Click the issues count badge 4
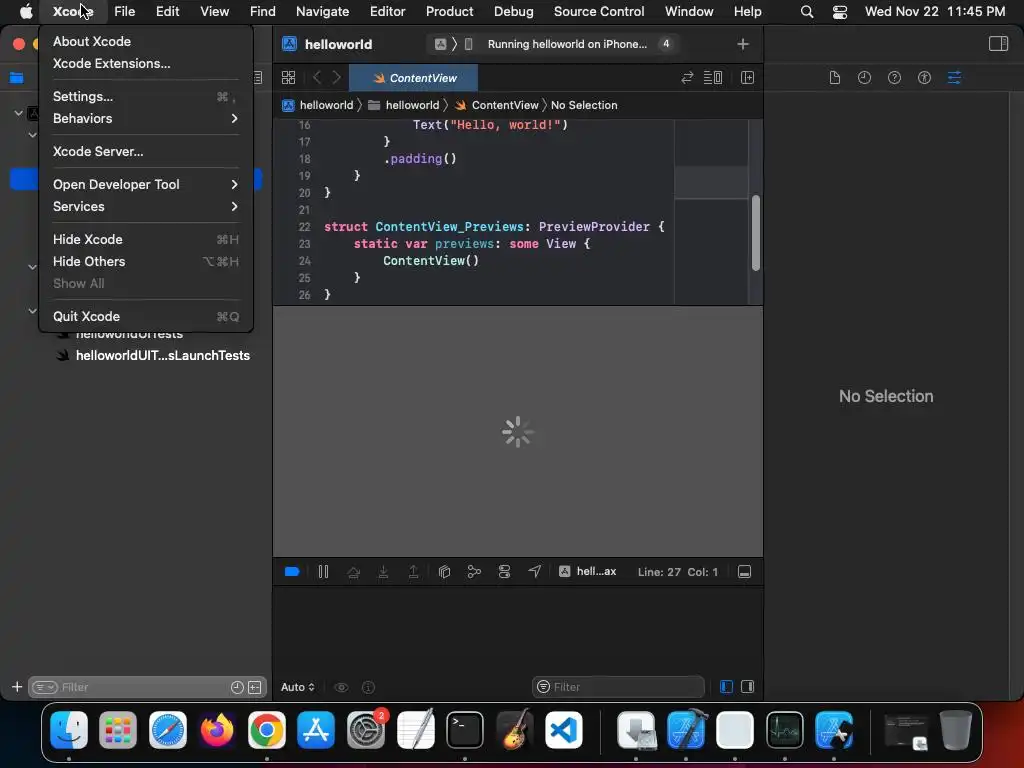Viewport: 1024px width, 768px height. [665, 44]
